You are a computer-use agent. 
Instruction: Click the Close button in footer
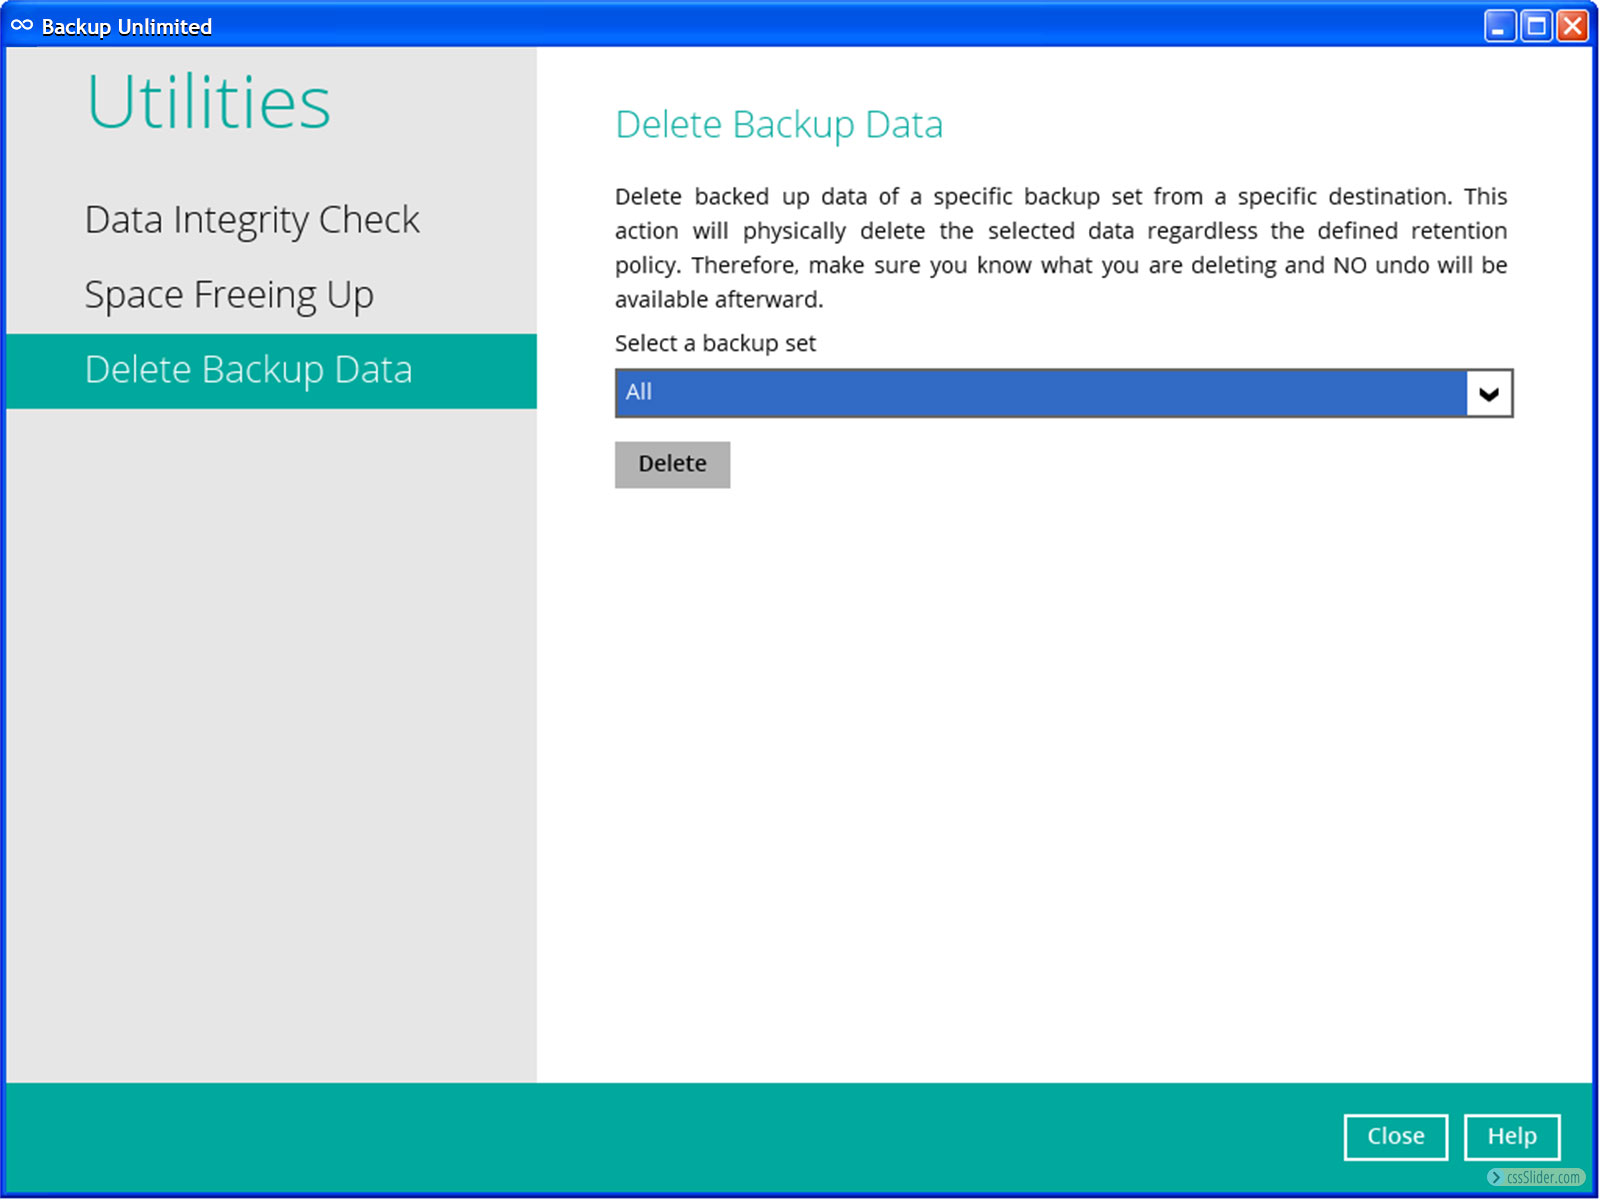click(x=1395, y=1136)
